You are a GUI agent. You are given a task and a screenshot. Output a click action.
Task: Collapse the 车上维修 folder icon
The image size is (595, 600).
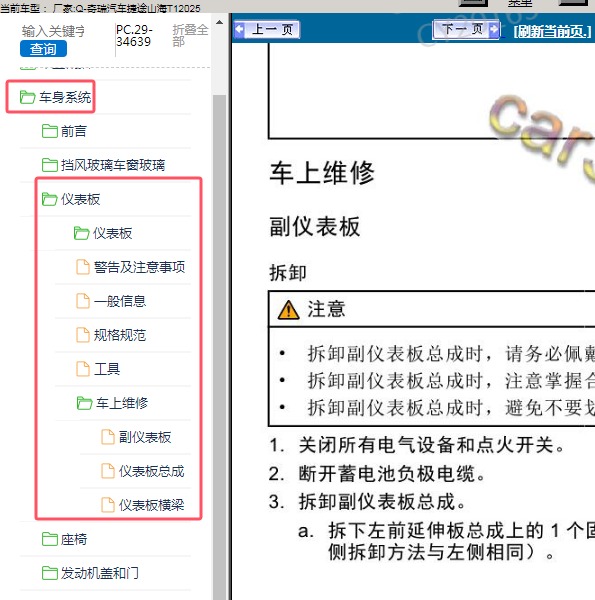(x=85, y=403)
